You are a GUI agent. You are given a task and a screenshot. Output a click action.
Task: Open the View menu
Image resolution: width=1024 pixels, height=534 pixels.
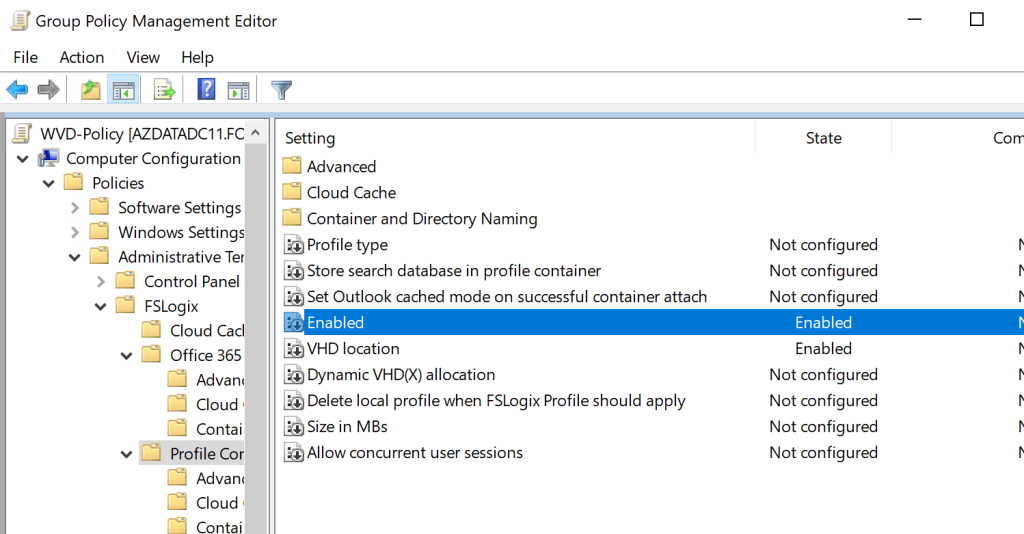pyautogui.click(x=143, y=57)
